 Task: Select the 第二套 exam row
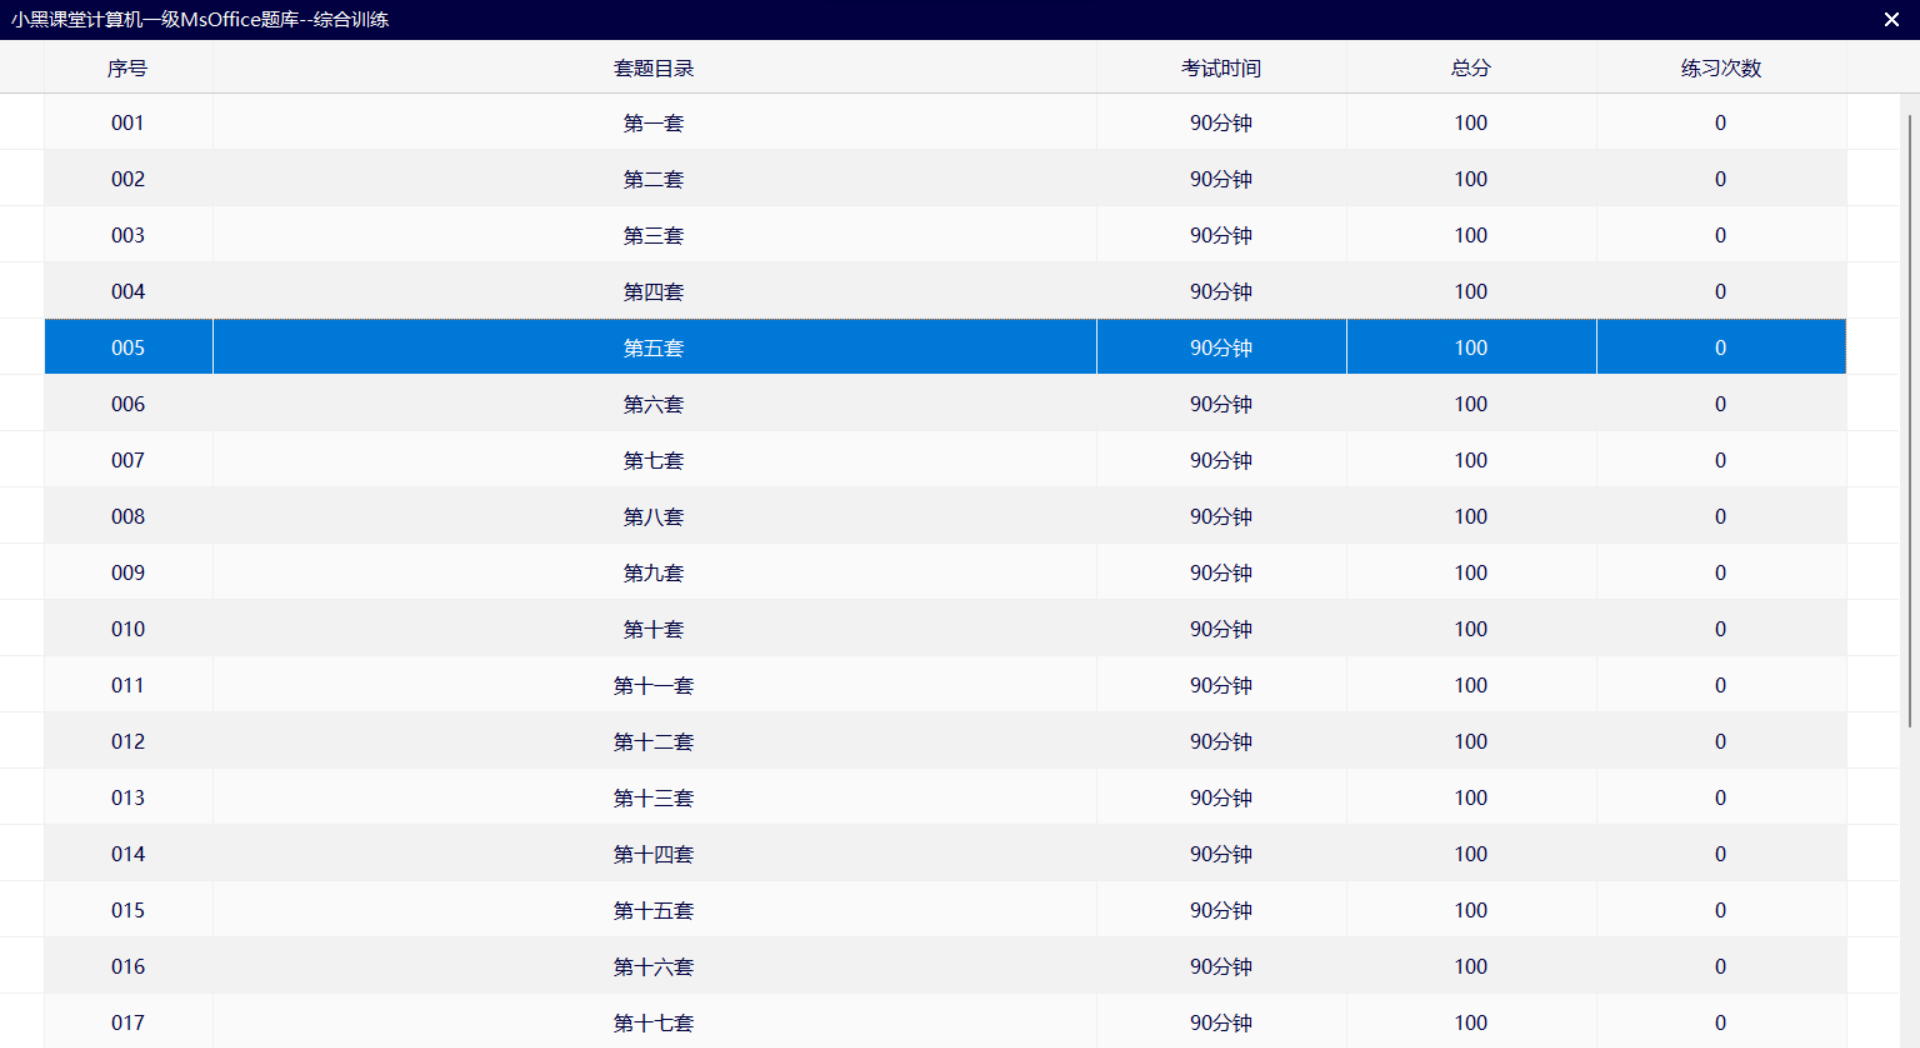[653, 179]
